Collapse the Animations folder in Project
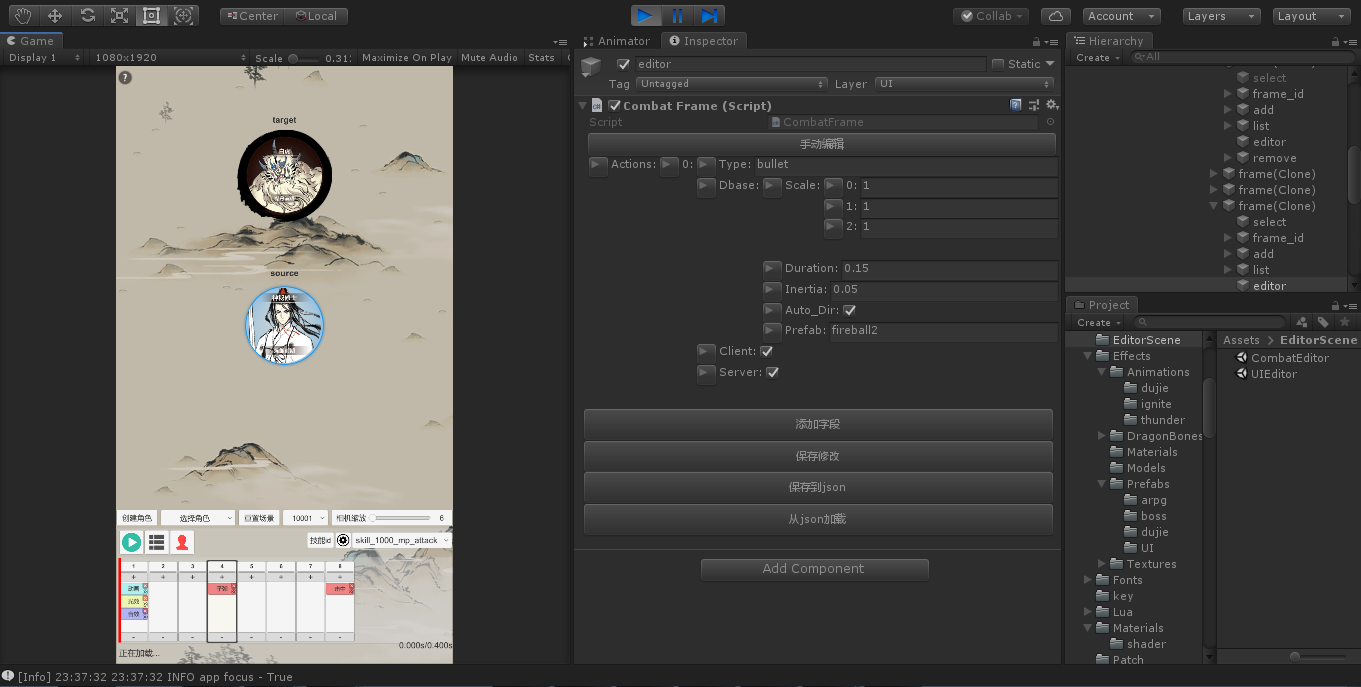Screen dimensions: 1361x687 click(1102, 372)
